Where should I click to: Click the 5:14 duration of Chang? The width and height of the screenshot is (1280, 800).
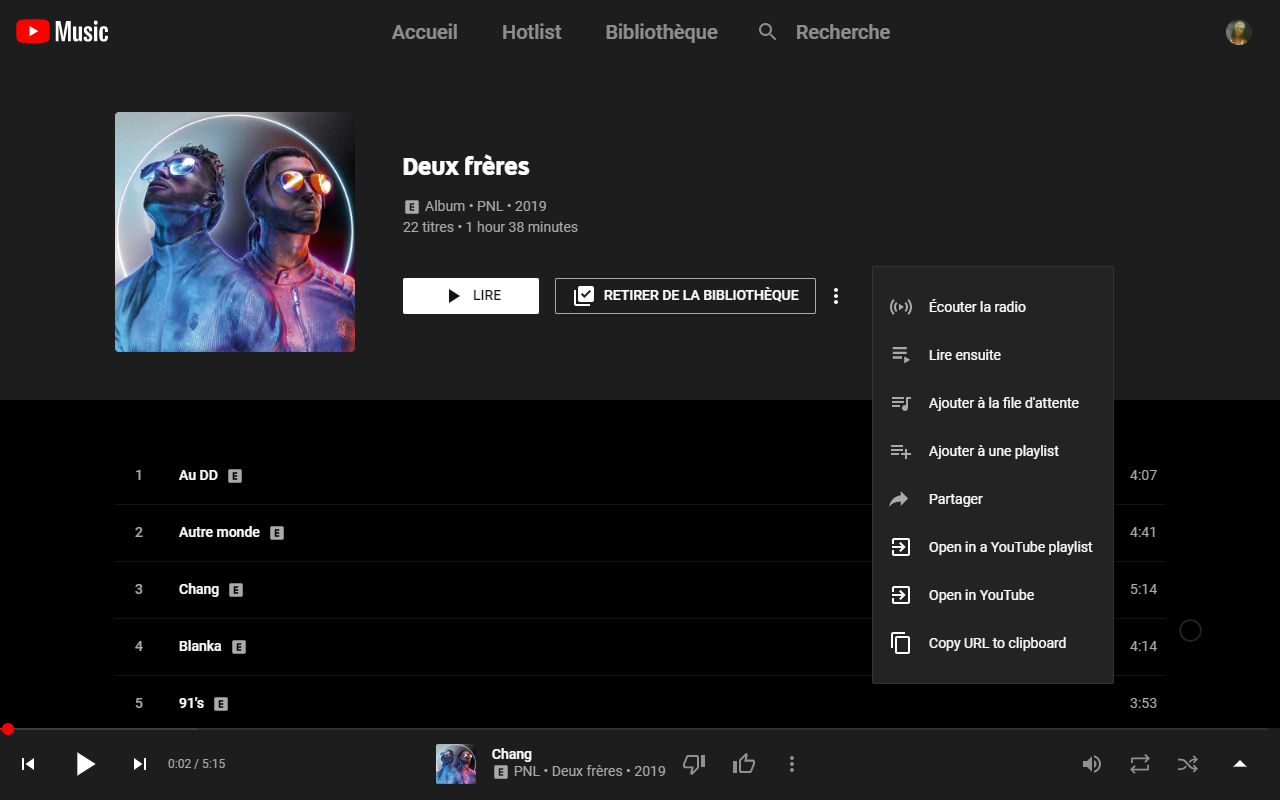(x=1143, y=590)
